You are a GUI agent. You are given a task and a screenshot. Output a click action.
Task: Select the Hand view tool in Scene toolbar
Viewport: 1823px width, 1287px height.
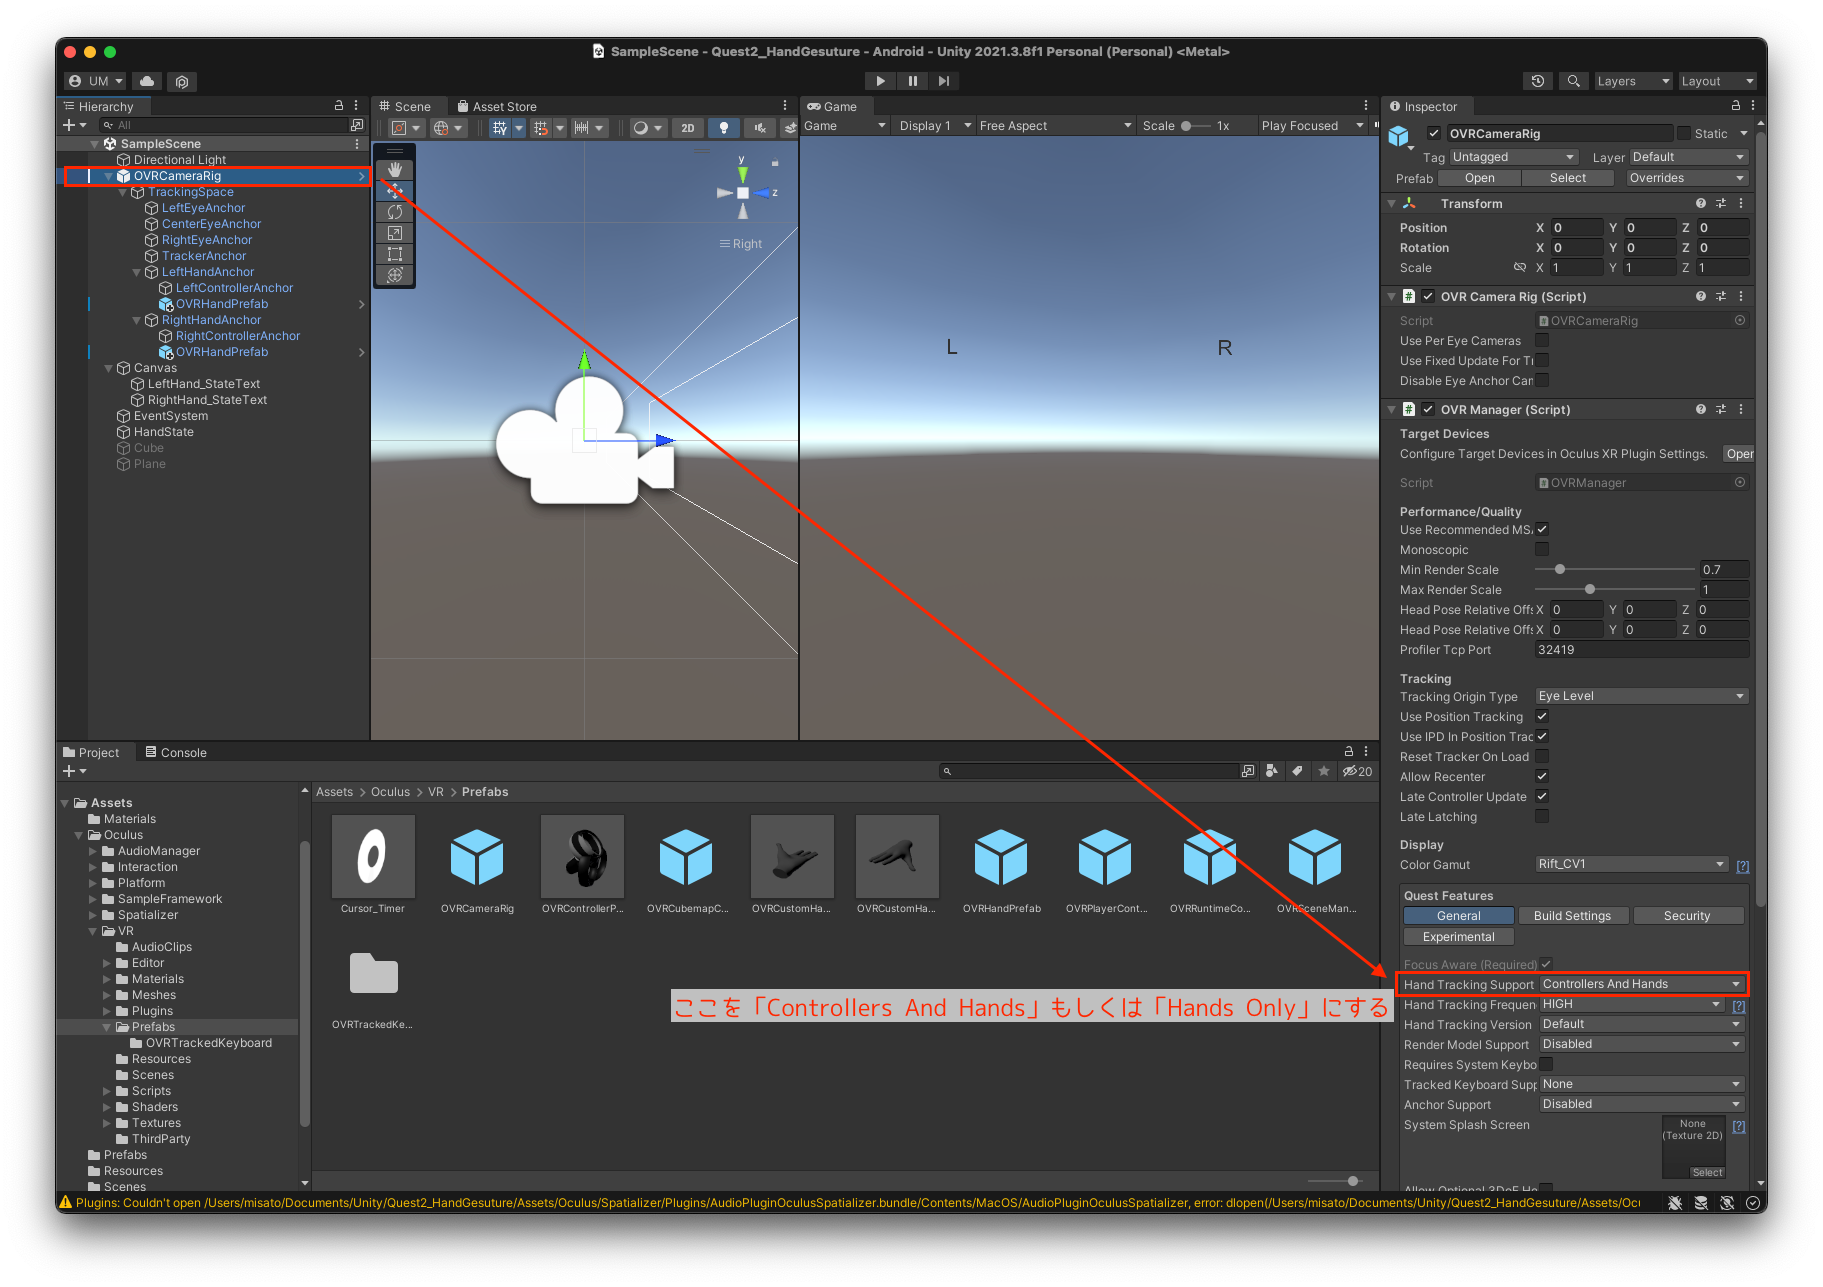[395, 170]
